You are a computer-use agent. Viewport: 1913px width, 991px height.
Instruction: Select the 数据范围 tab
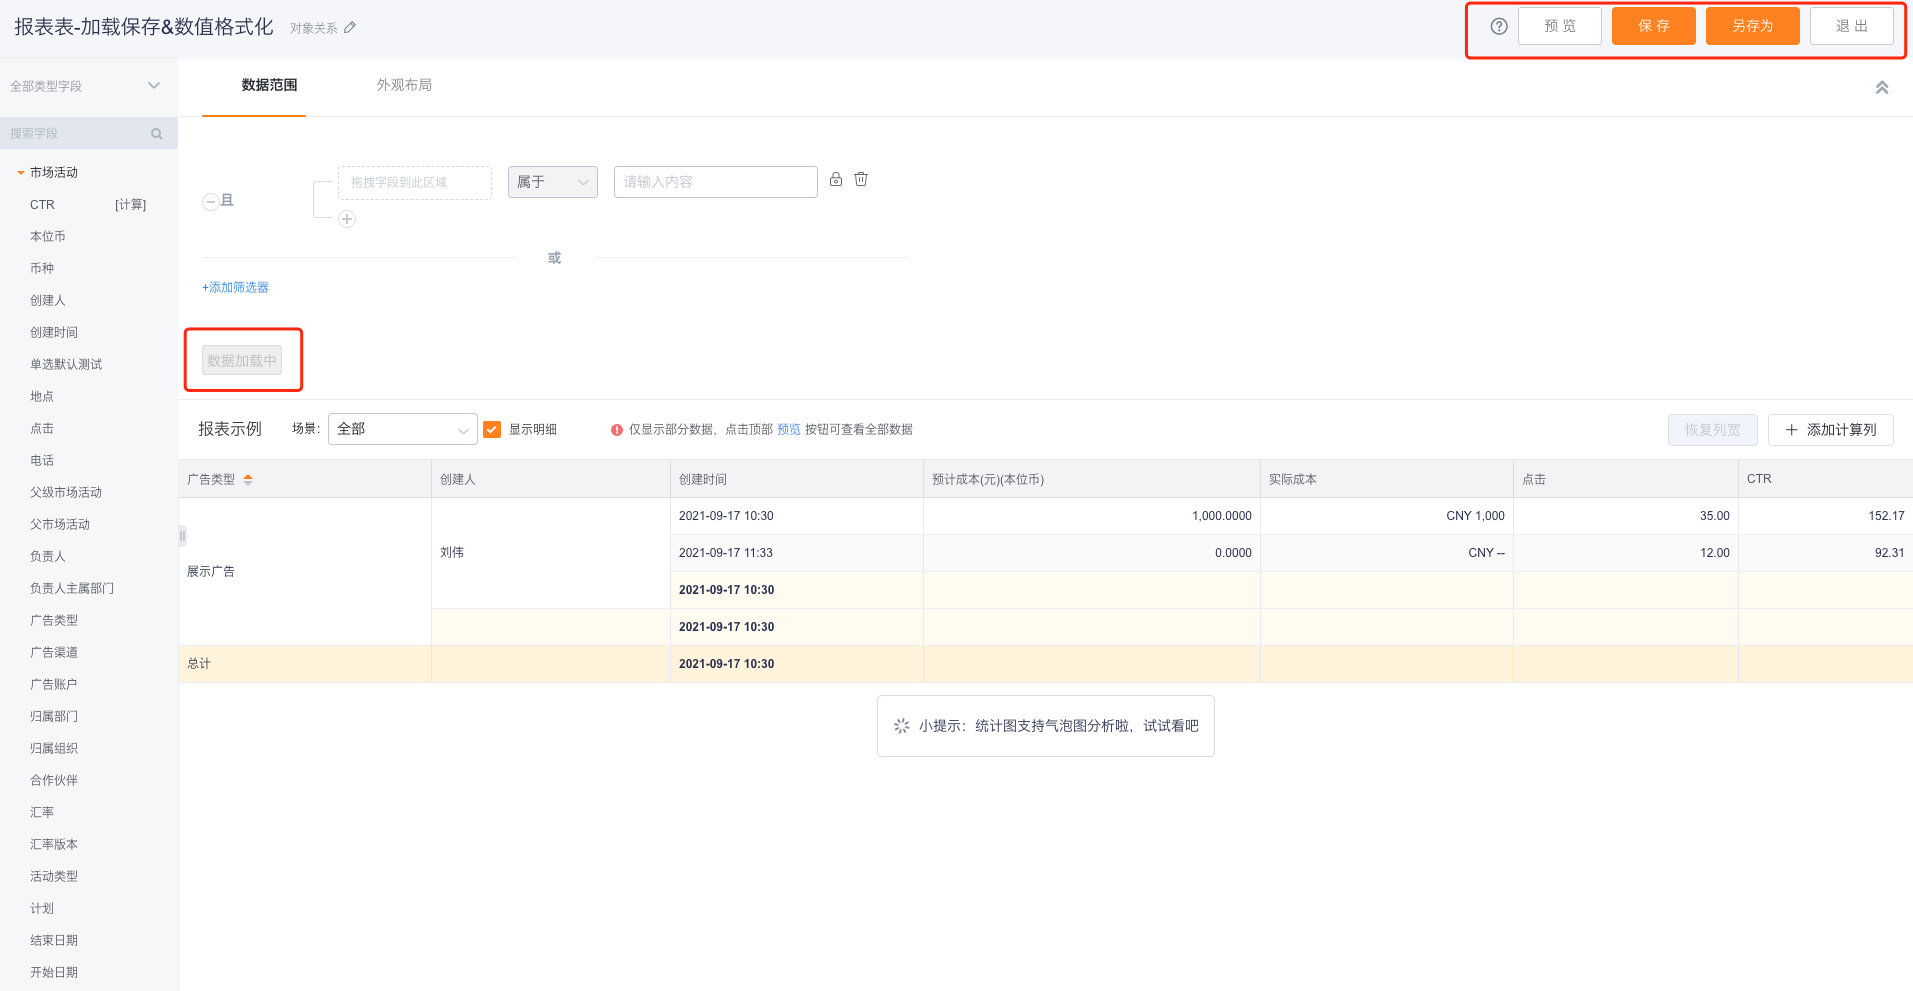pos(269,85)
